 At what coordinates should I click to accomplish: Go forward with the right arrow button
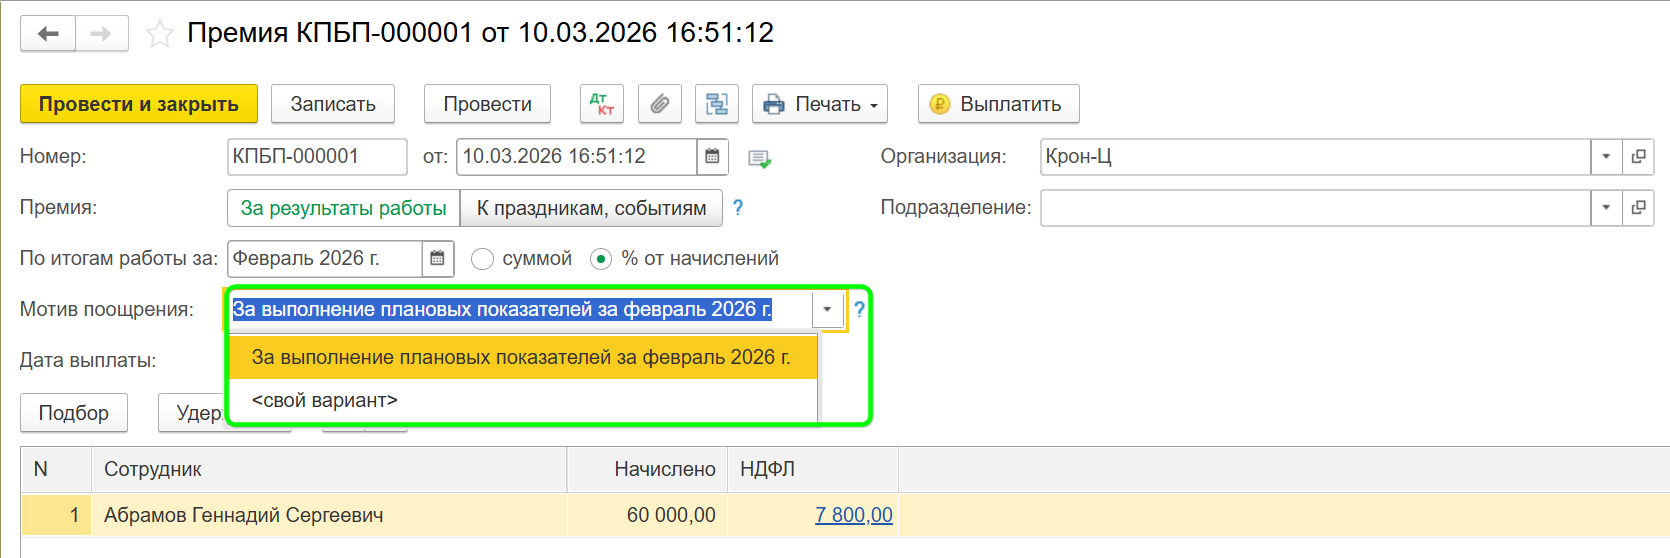101,34
